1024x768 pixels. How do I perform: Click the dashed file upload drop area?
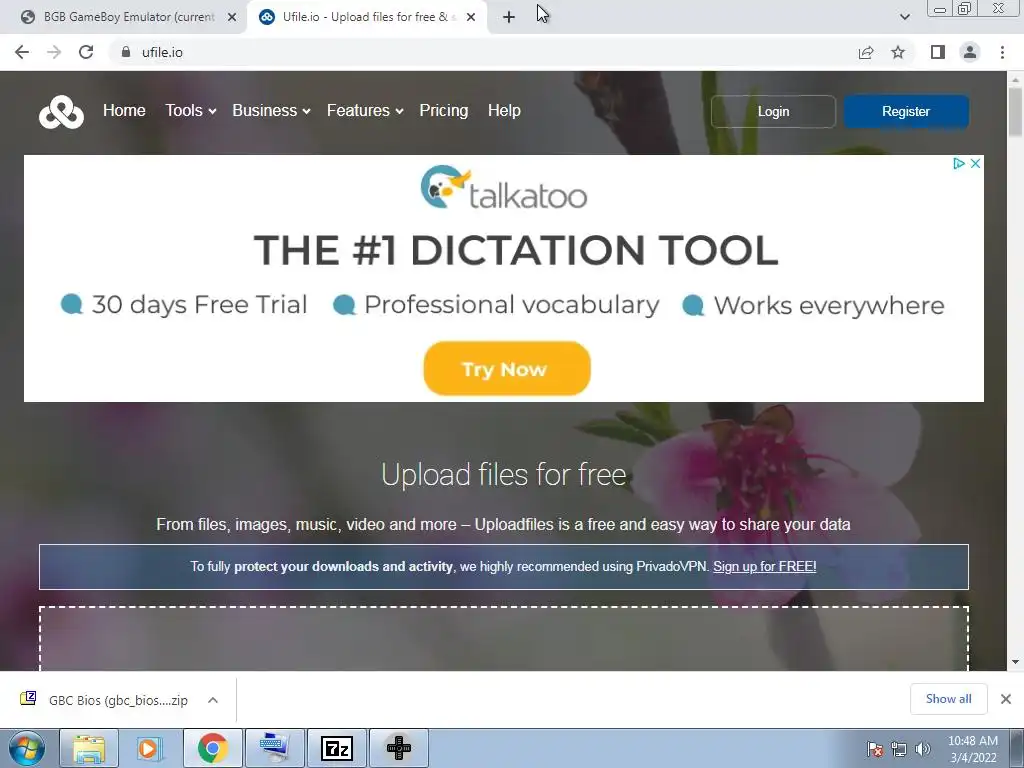point(504,639)
